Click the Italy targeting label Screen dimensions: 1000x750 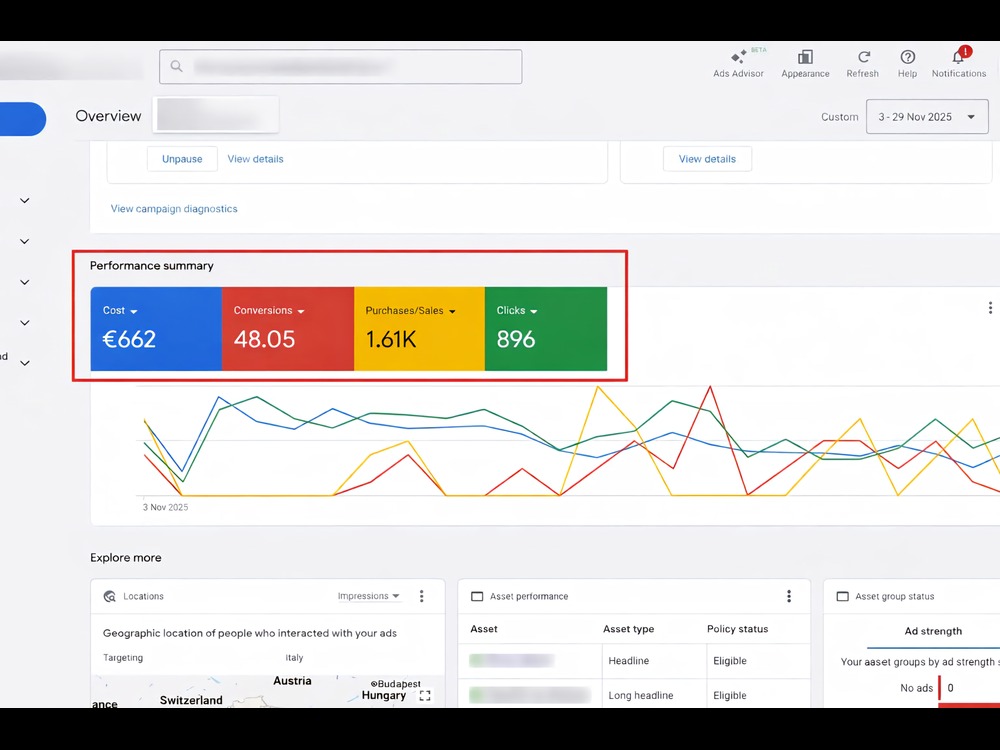coord(294,658)
